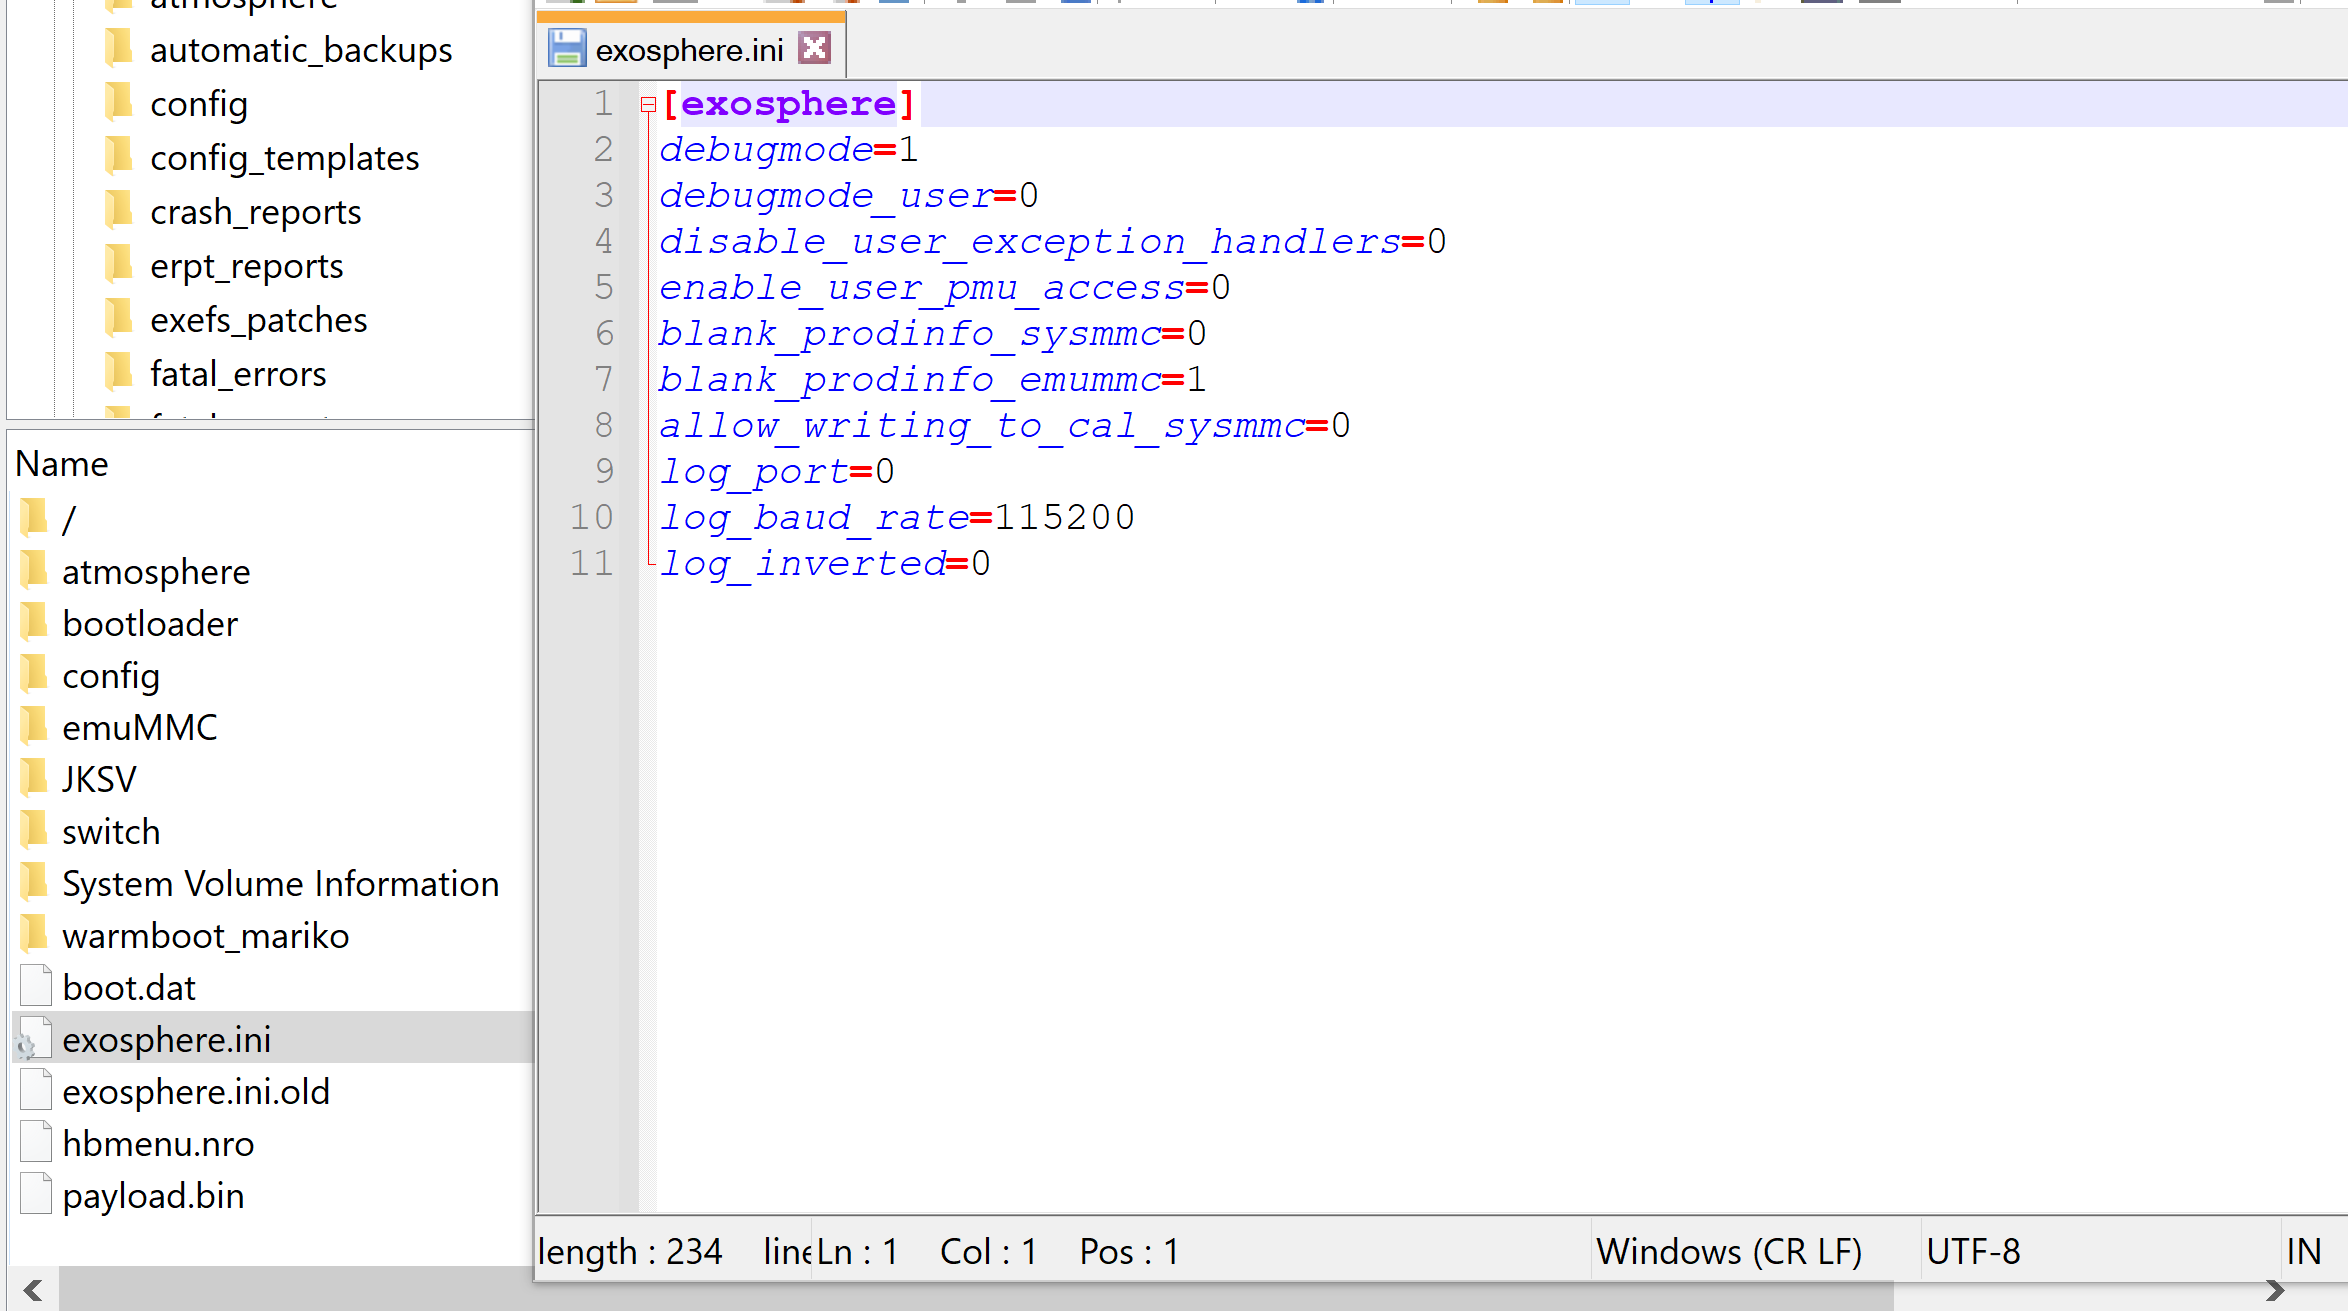
Task: Click the payload.bin file icon
Action: [x=36, y=1194]
